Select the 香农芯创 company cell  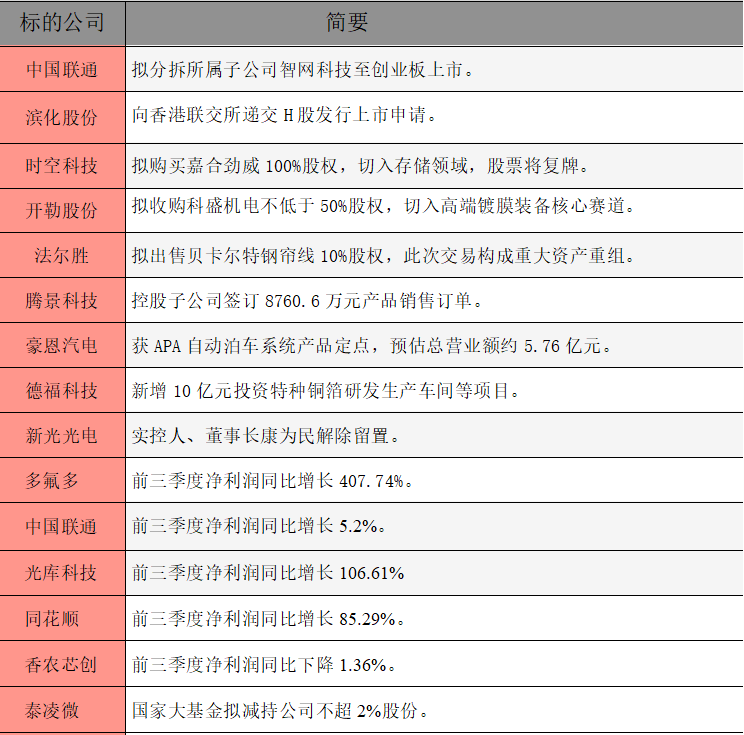[x=62, y=665]
